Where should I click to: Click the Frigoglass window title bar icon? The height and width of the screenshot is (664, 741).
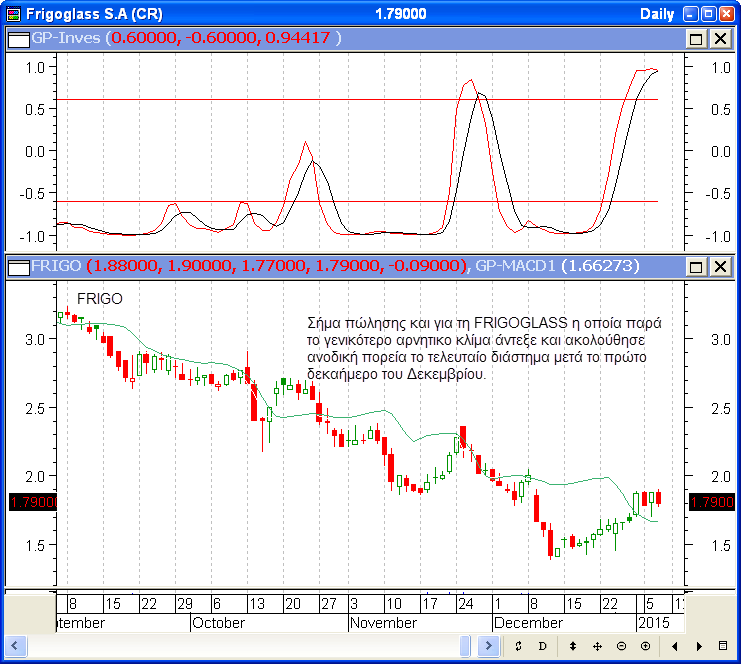point(14,14)
